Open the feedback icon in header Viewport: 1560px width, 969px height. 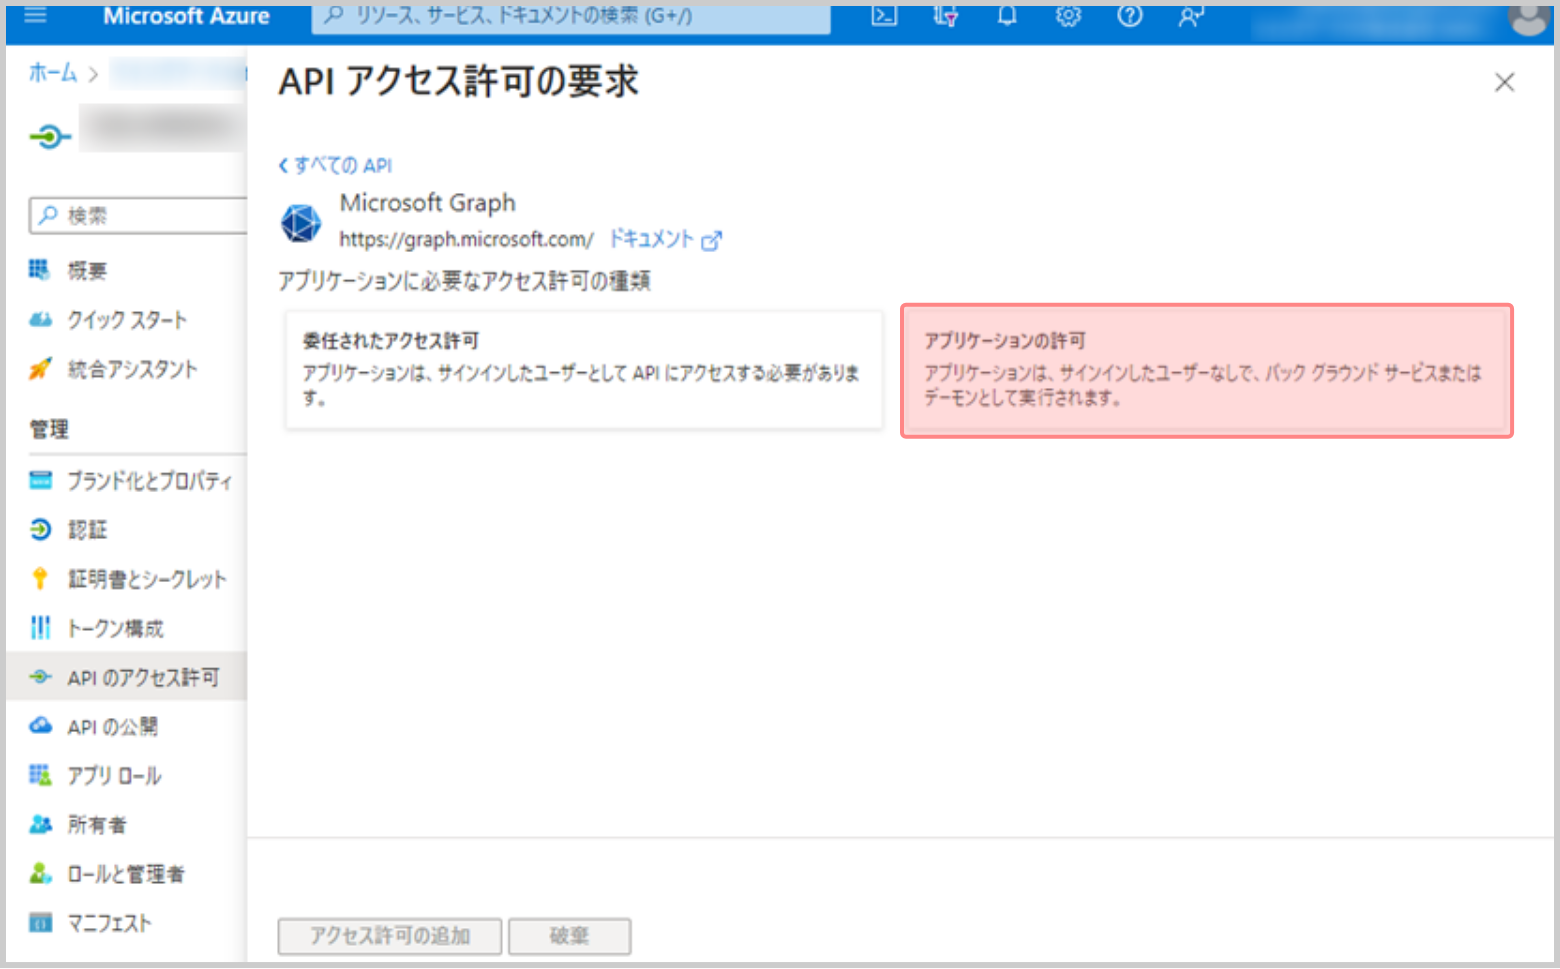coord(1190,16)
